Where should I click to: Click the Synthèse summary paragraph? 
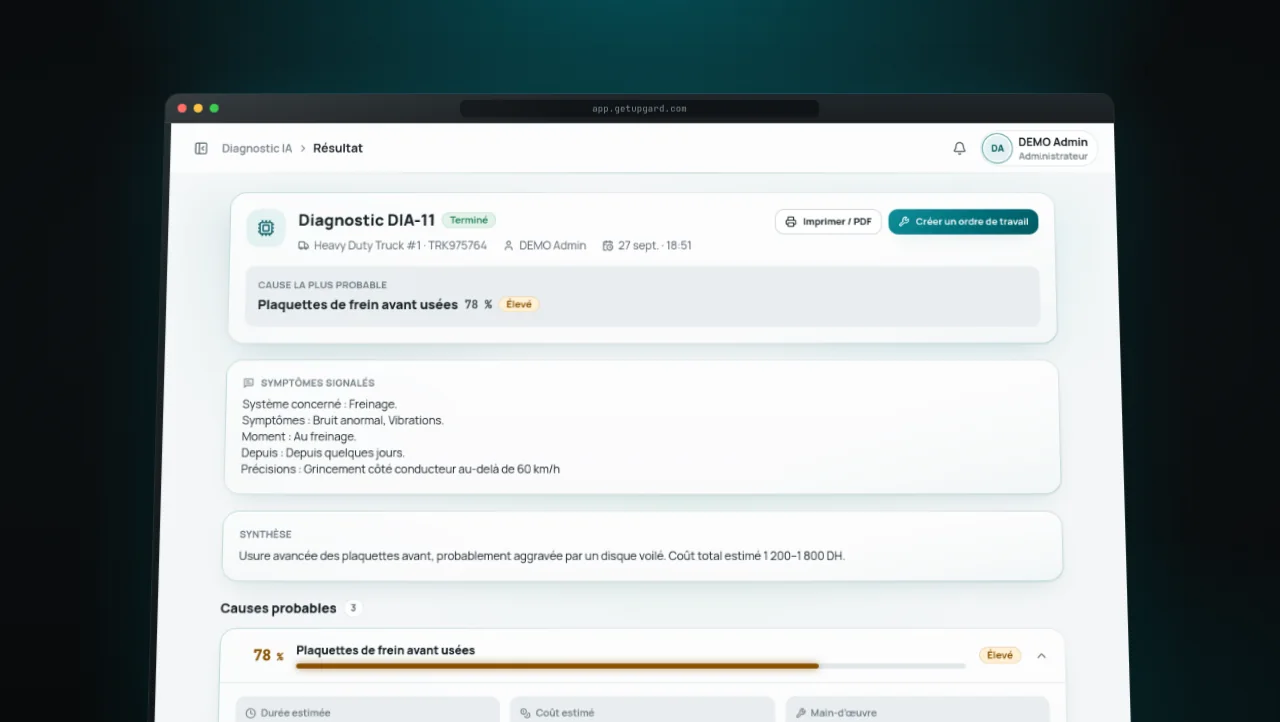542,555
